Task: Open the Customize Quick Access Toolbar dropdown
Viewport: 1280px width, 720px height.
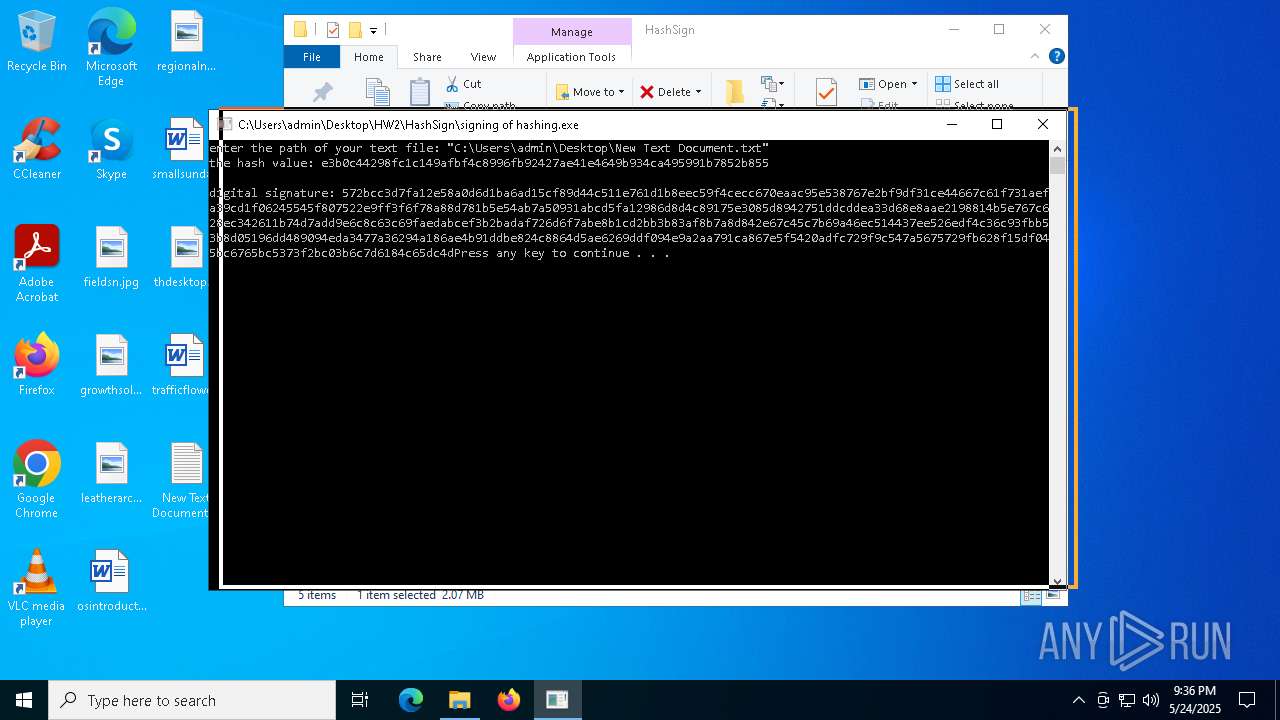Action: coord(373,31)
